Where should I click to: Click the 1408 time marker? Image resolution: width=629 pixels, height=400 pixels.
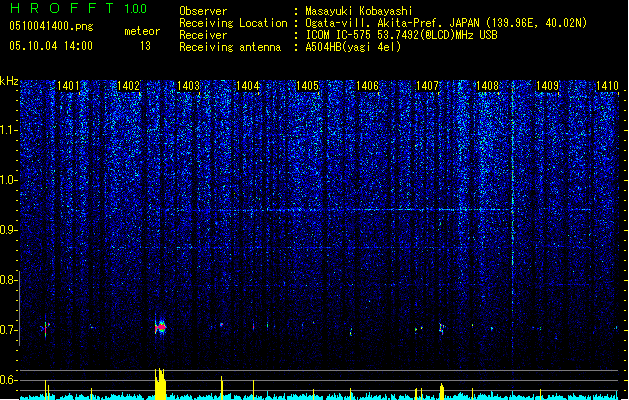click(487, 86)
